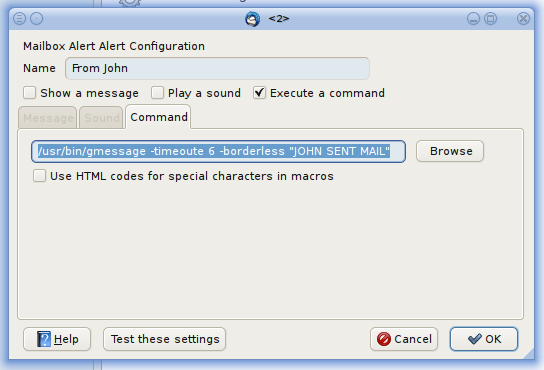The image size is (544, 370).
Task: Close the dialog with titlebar X
Action: pyautogui.click(x=523, y=18)
